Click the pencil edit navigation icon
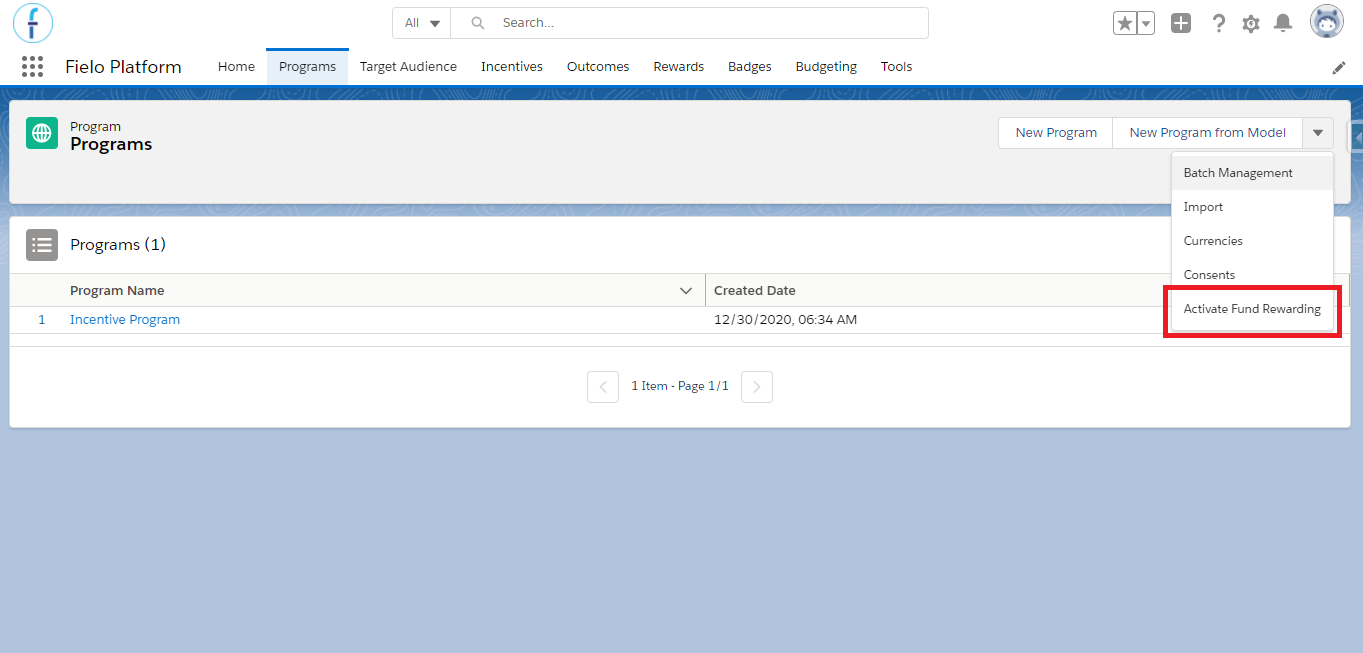1363x653 pixels. coord(1339,67)
